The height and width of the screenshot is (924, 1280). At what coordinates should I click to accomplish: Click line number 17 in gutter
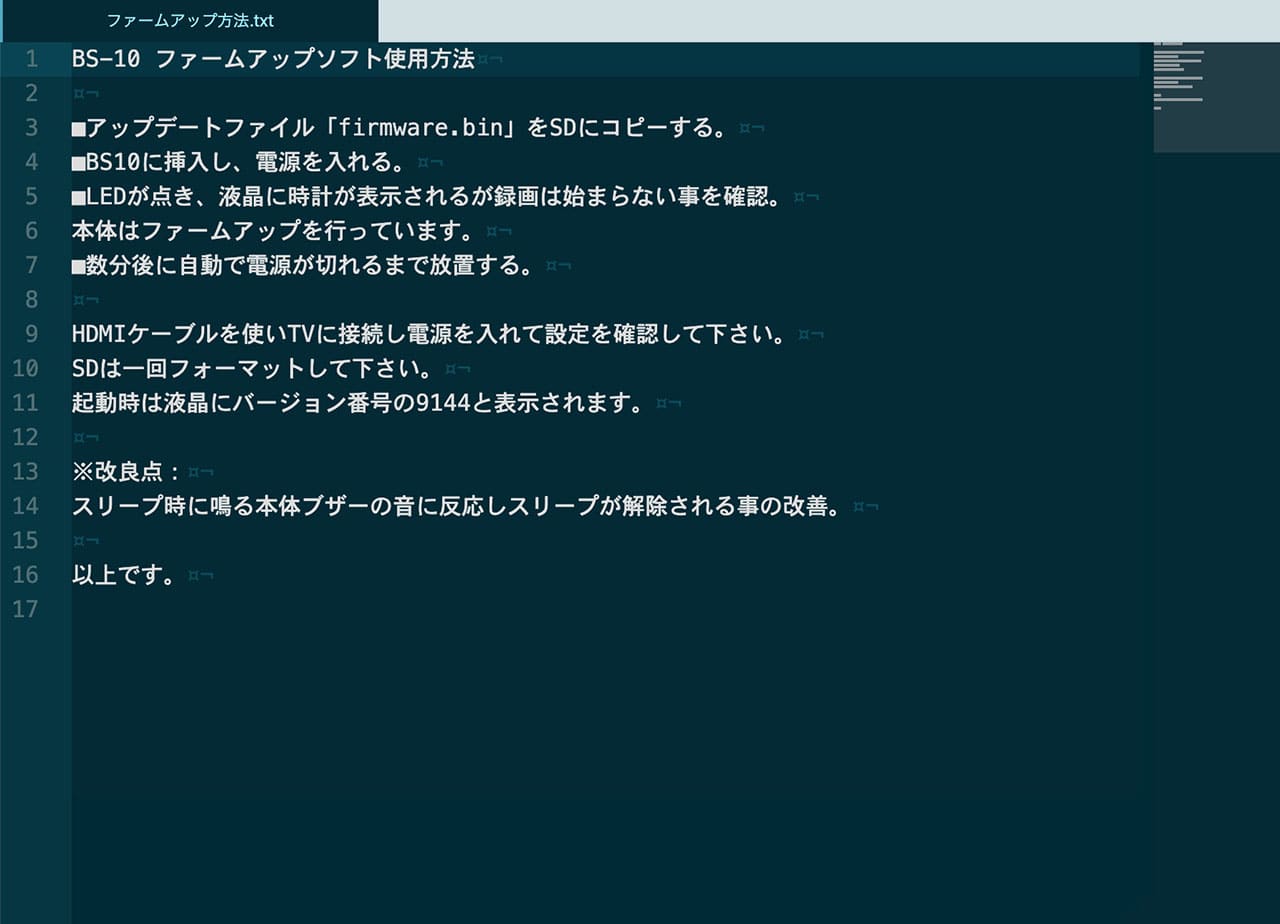click(x=25, y=609)
